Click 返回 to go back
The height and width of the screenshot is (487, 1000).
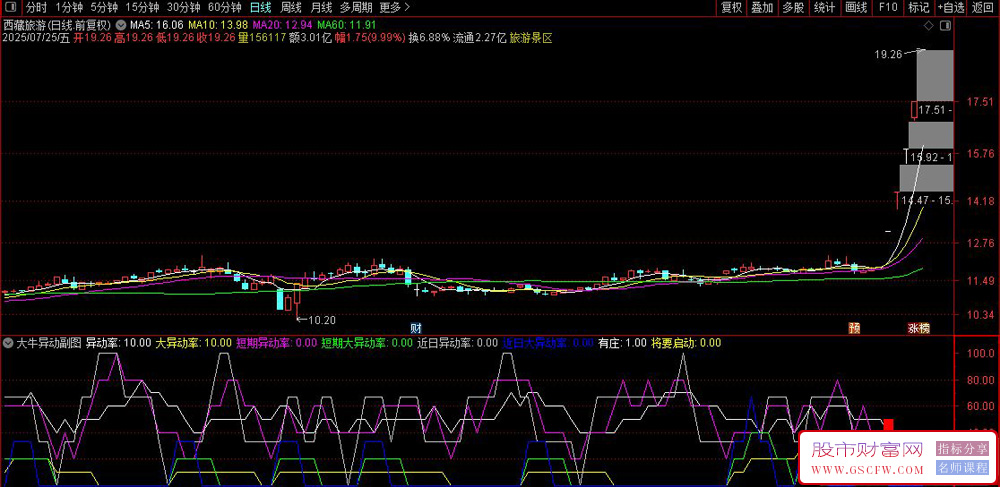983,8
